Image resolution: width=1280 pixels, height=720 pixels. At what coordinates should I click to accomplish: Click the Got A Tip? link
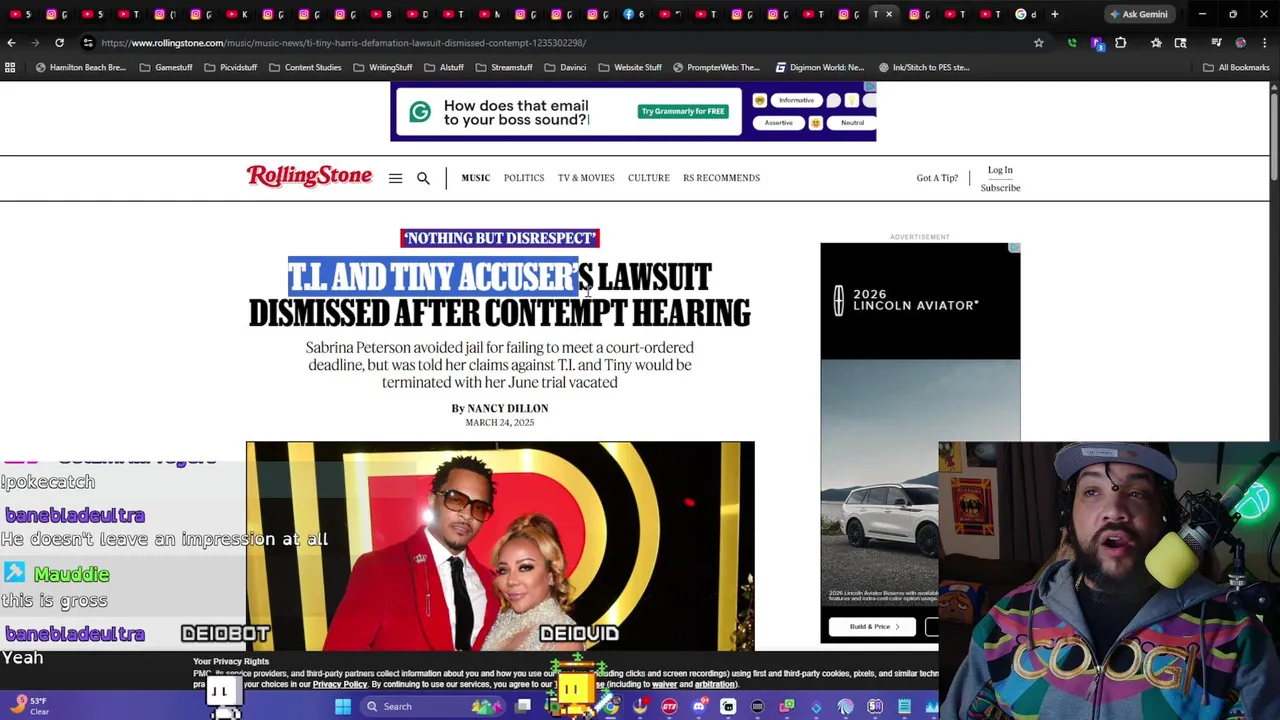click(x=937, y=178)
